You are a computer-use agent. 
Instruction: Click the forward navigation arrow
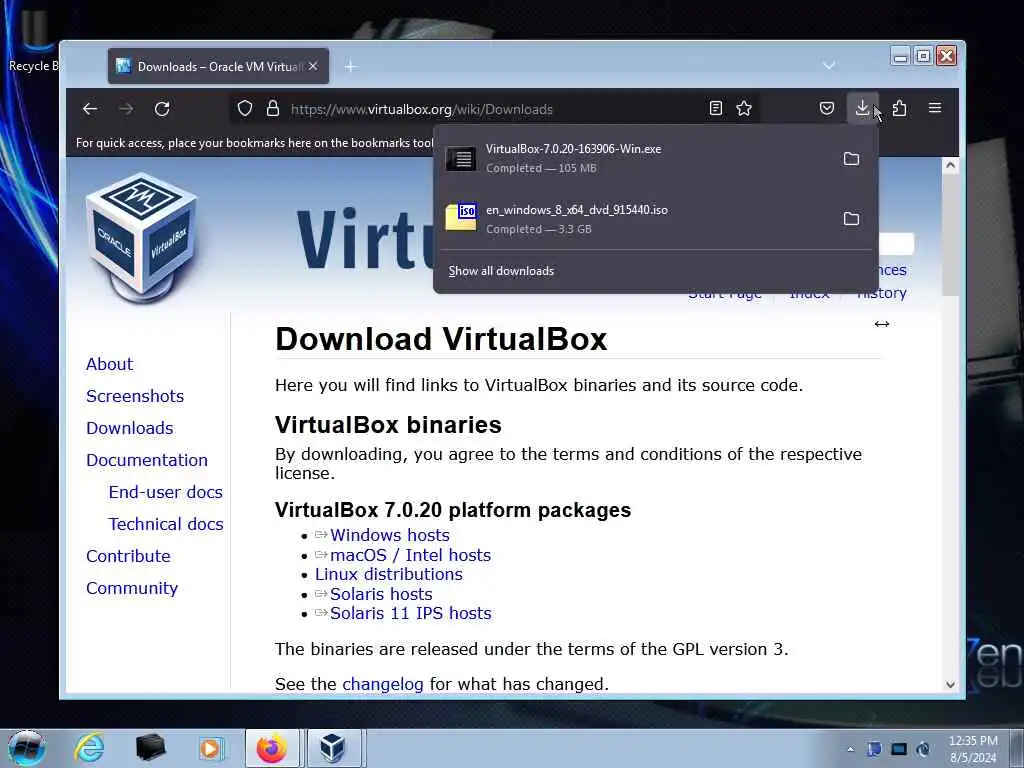point(126,108)
